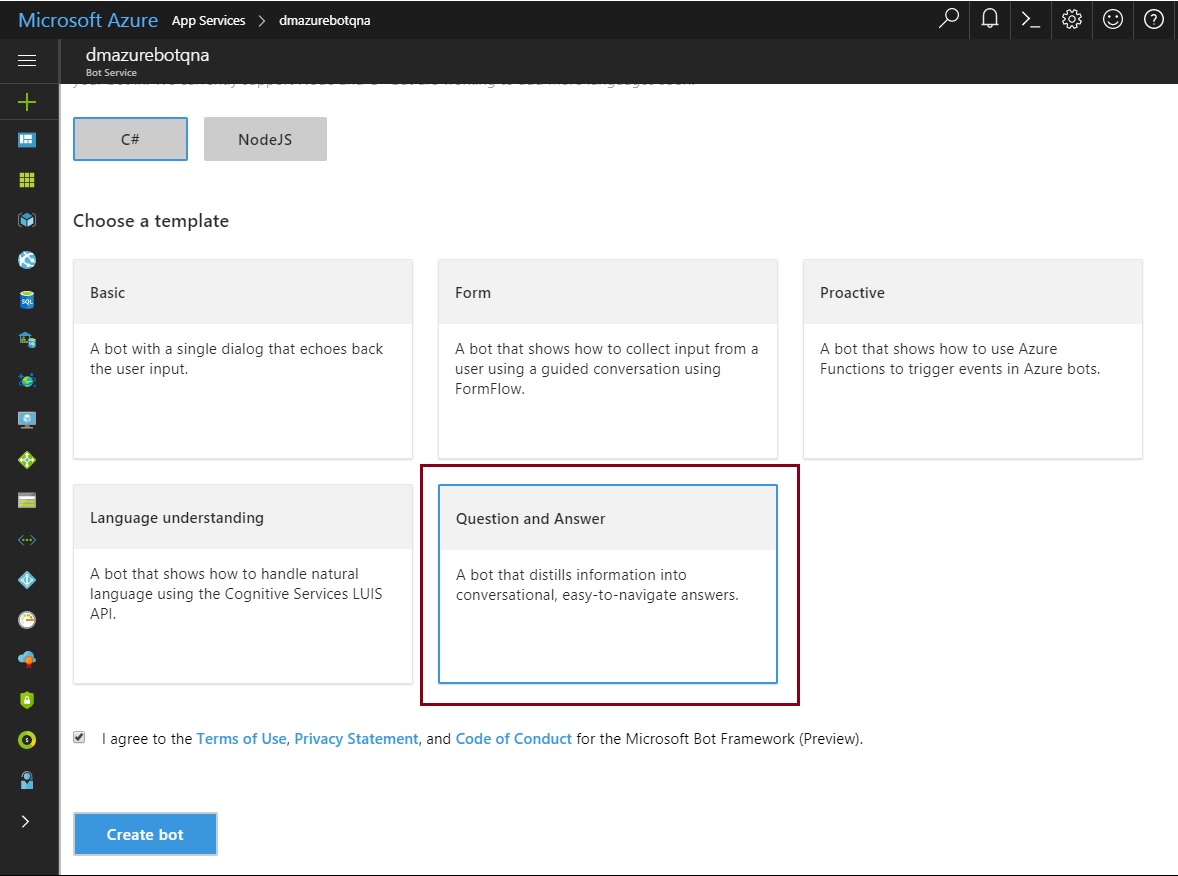
Task: Open the sidebar hamburger menu
Action: 29,62
